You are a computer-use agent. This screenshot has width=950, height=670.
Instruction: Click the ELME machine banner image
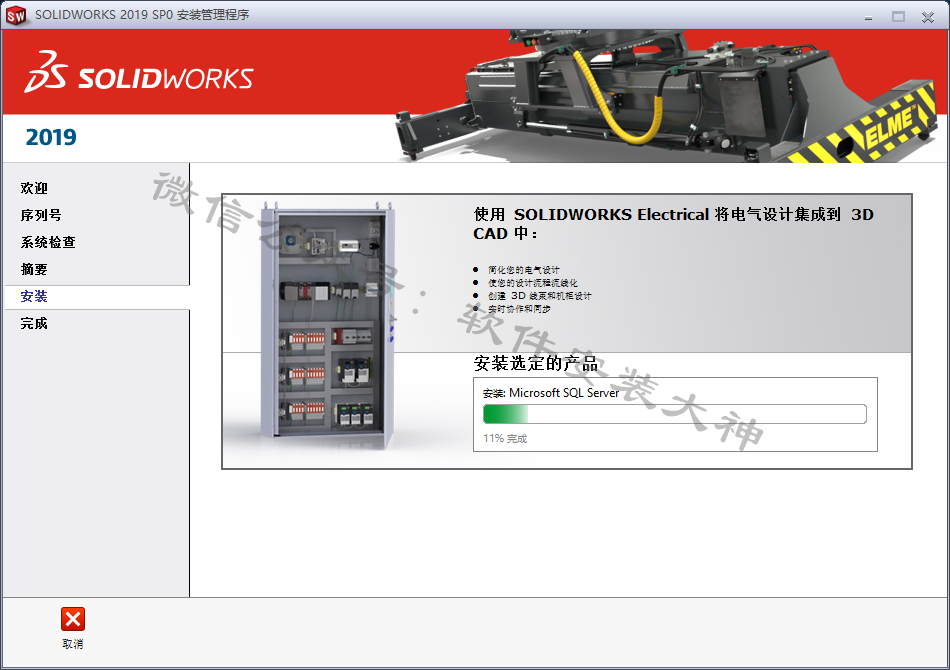pos(666,96)
